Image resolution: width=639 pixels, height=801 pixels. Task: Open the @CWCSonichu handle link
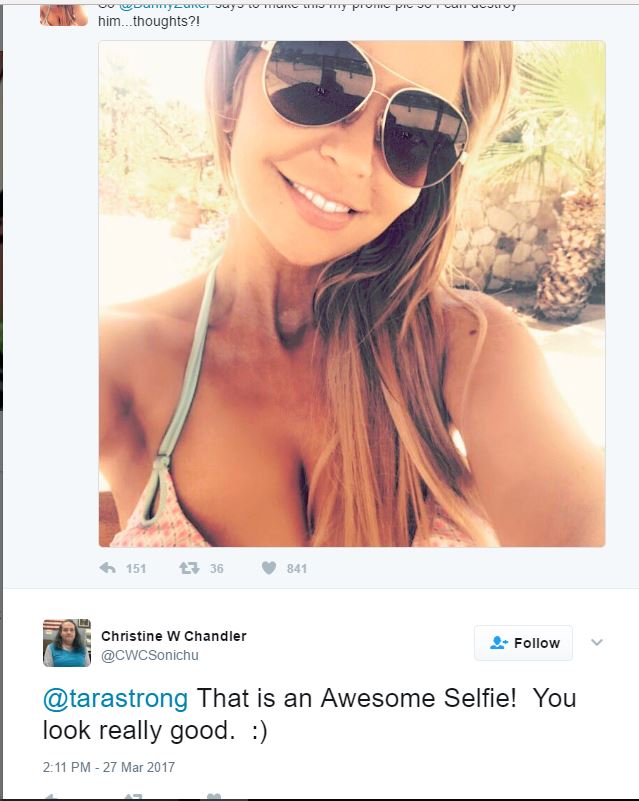tap(150, 655)
